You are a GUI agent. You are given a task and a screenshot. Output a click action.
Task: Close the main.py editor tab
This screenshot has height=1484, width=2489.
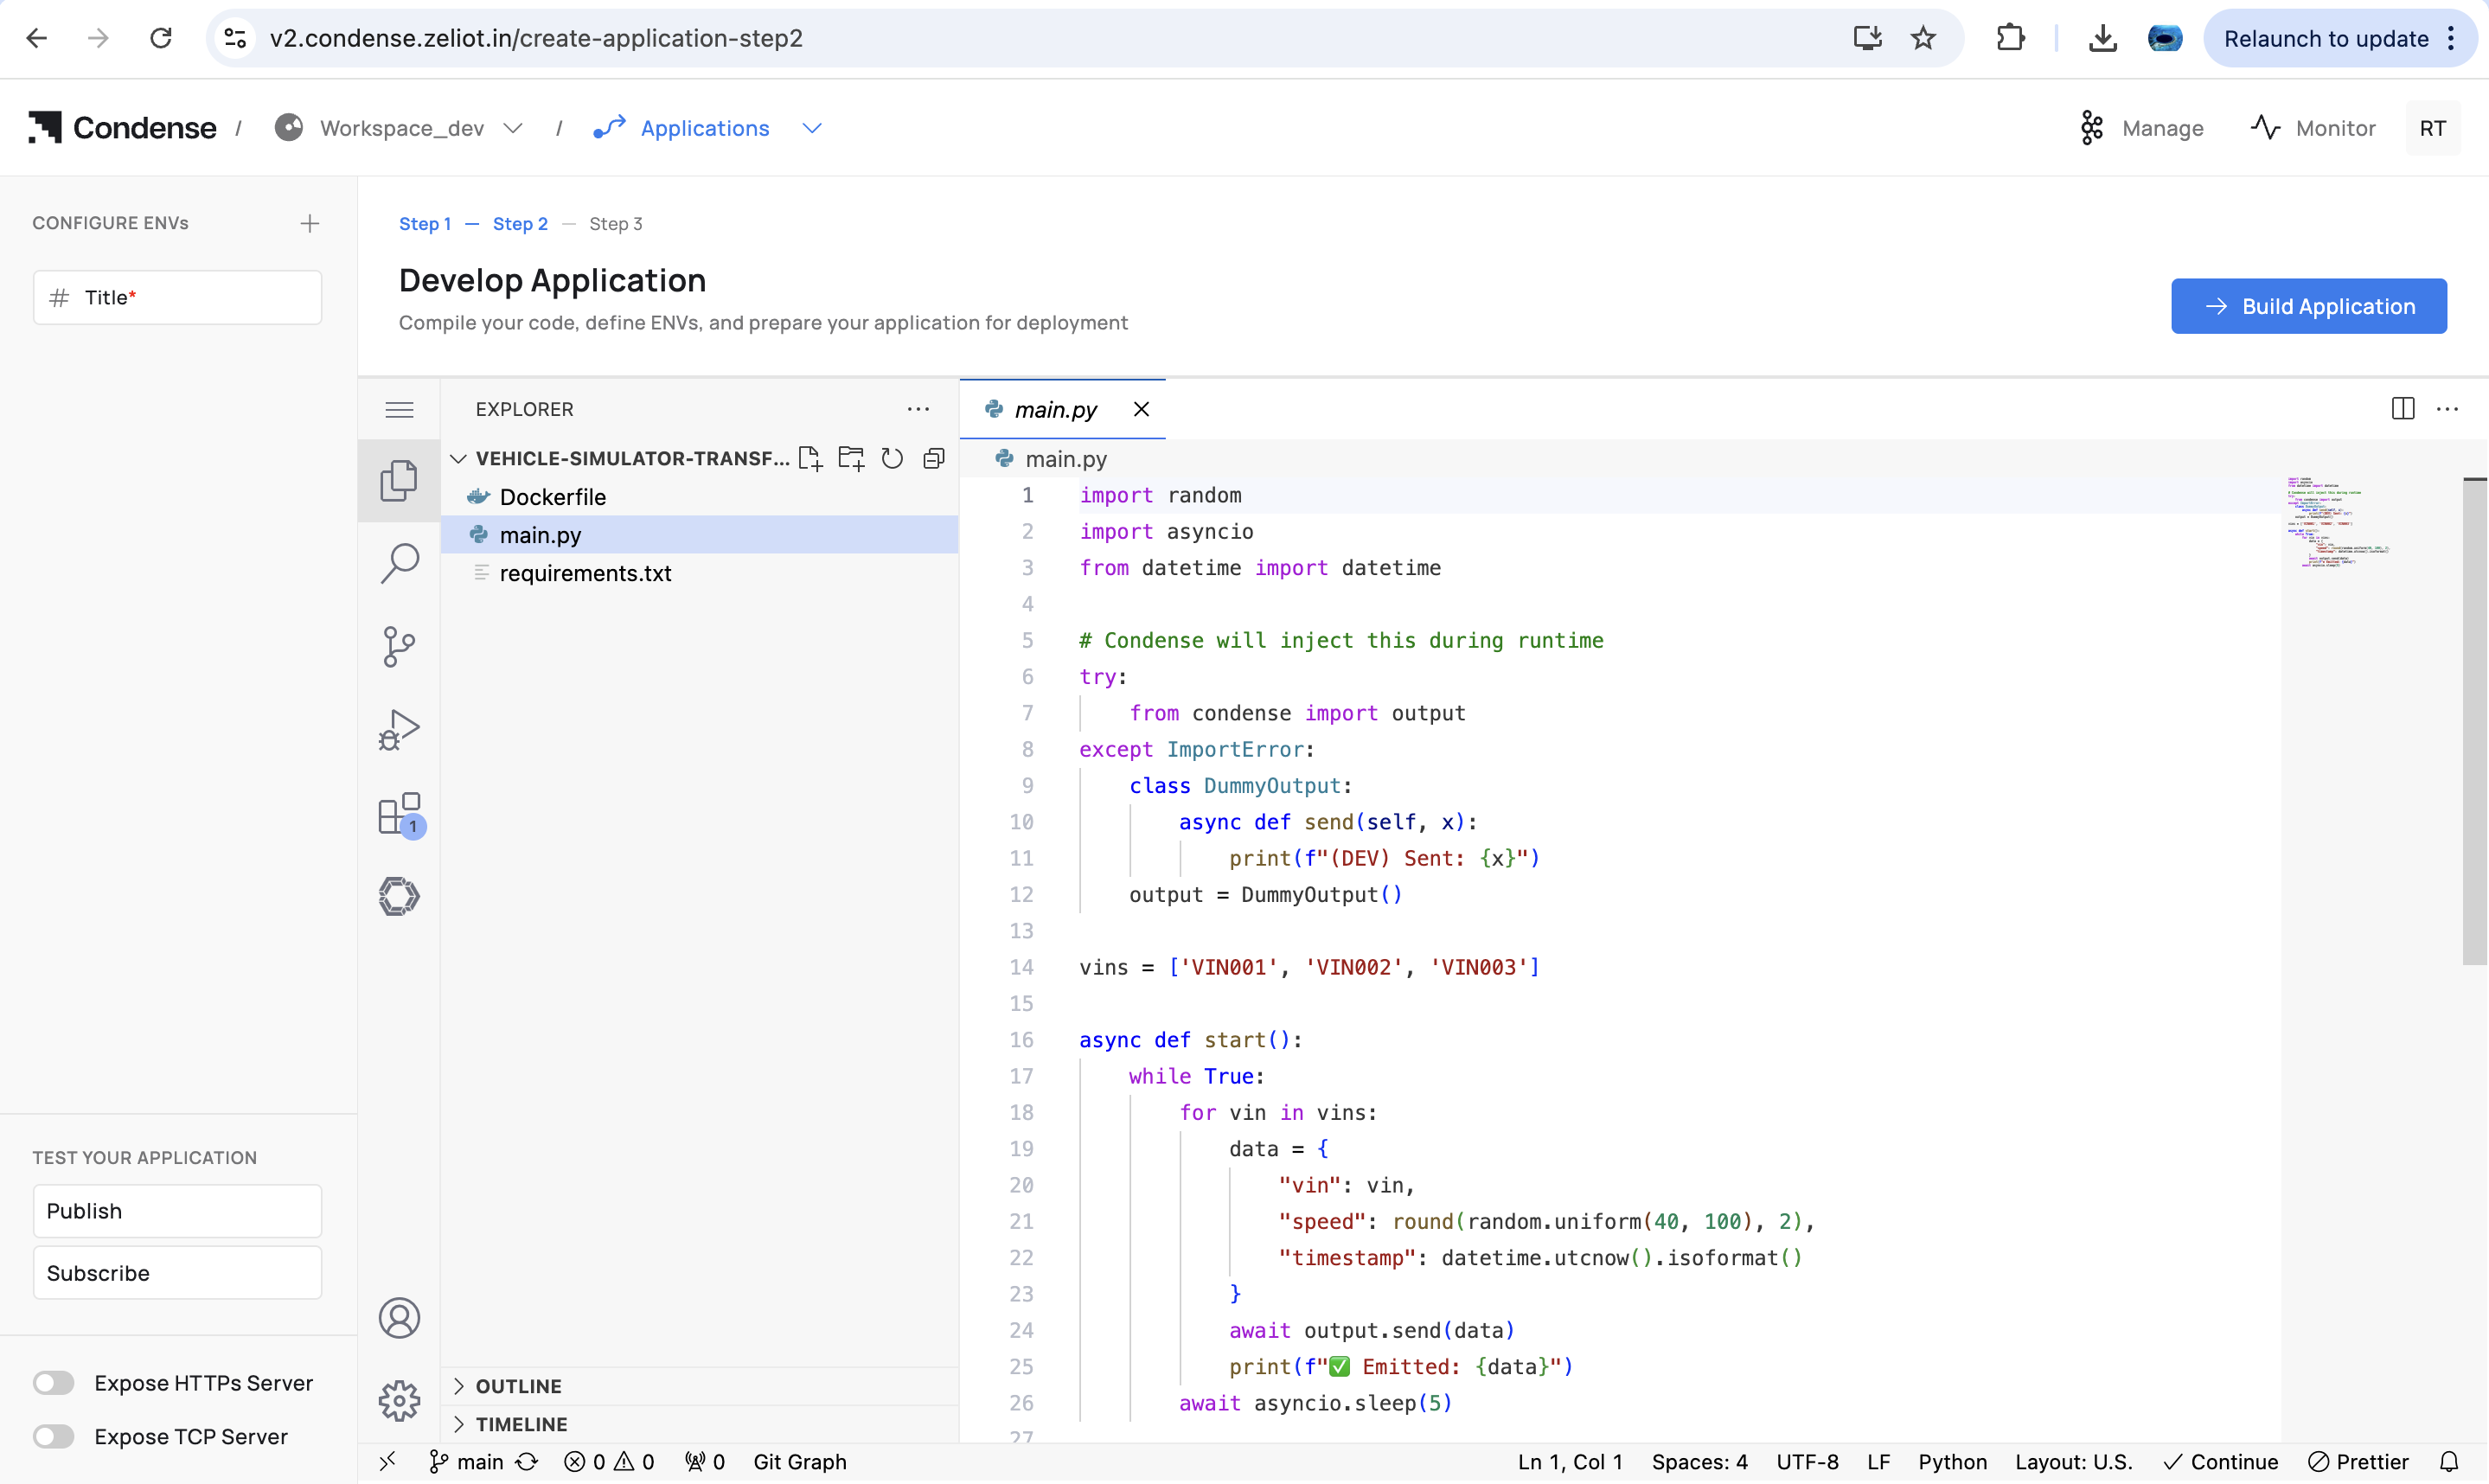(x=1141, y=409)
